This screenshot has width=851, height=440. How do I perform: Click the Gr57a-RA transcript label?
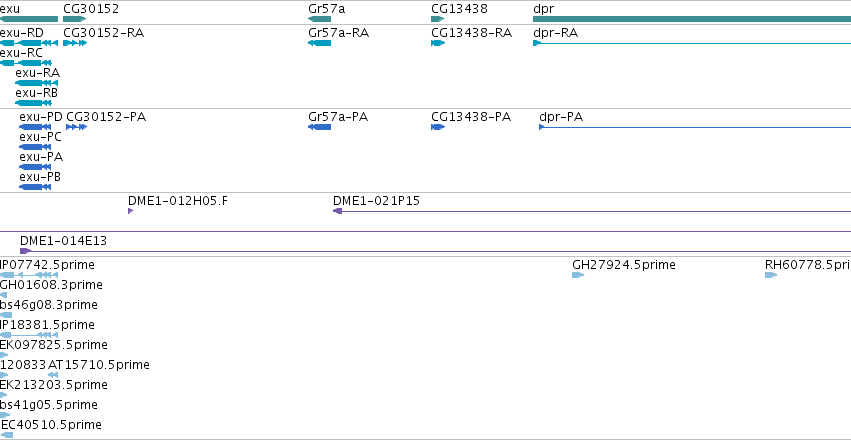click(x=338, y=33)
